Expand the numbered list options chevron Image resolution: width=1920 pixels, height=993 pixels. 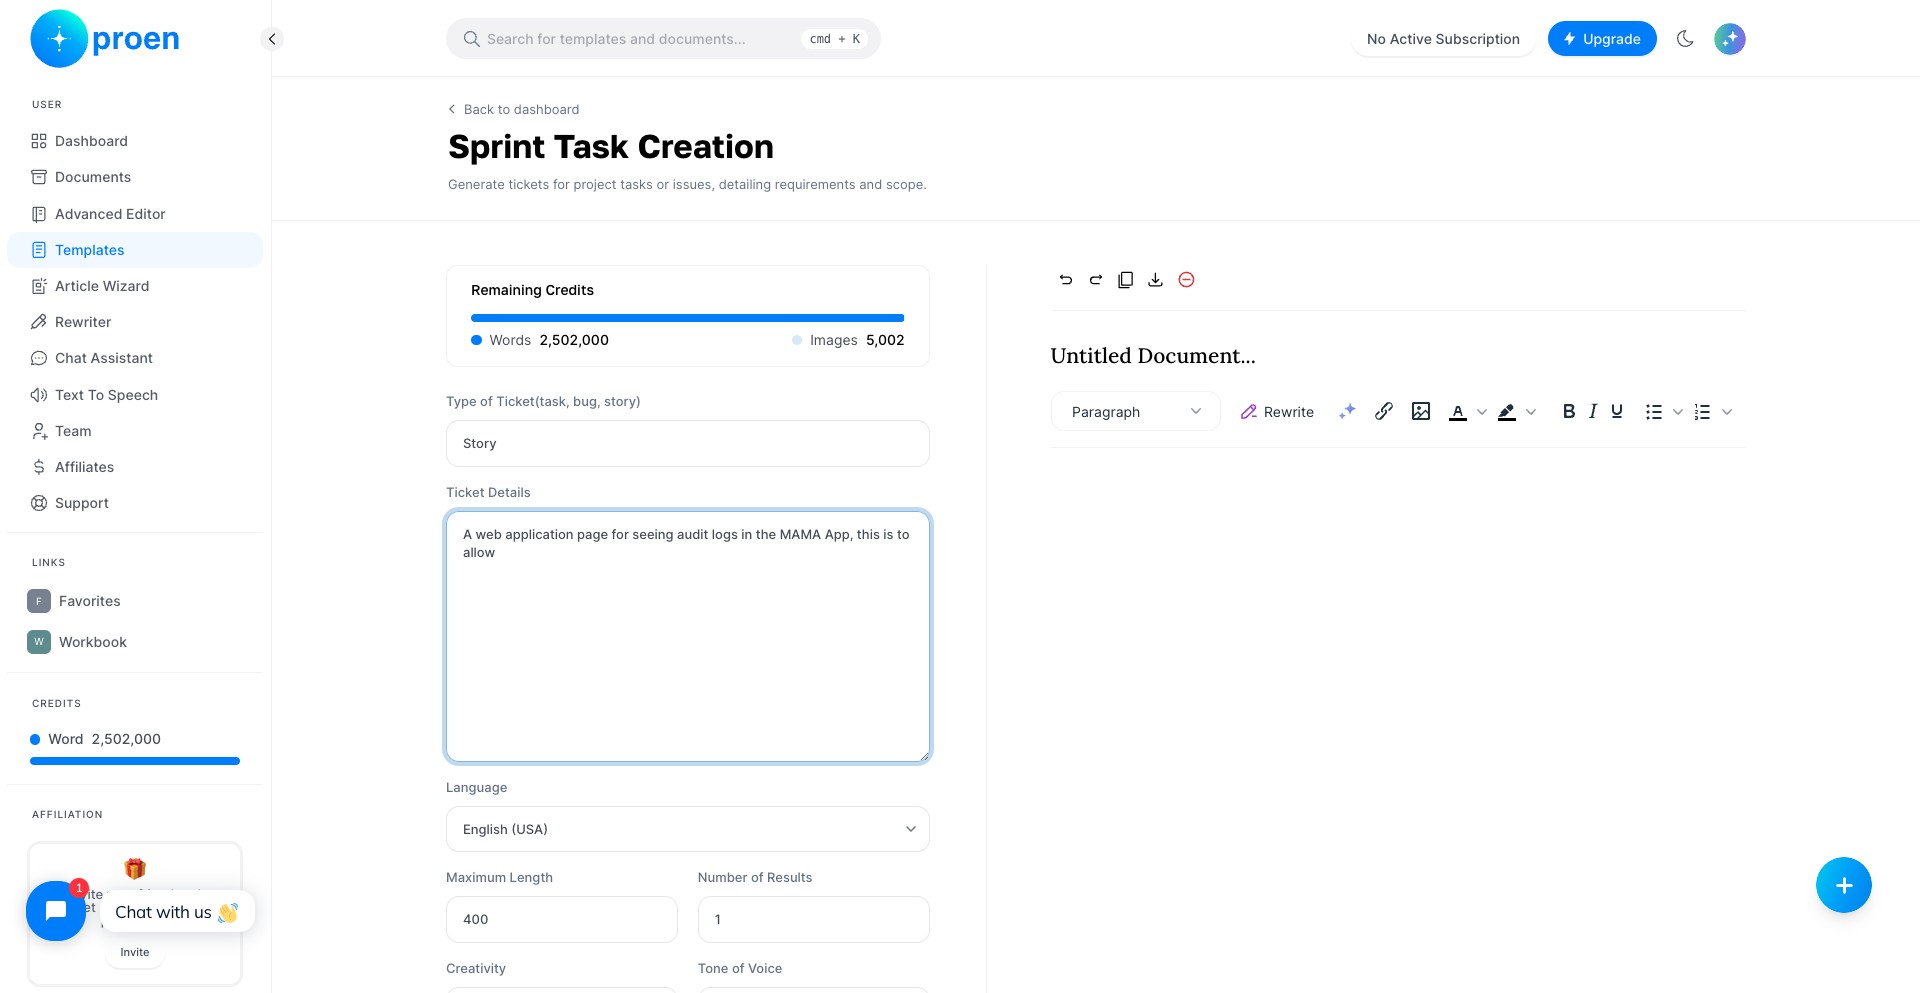click(x=1727, y=412)
